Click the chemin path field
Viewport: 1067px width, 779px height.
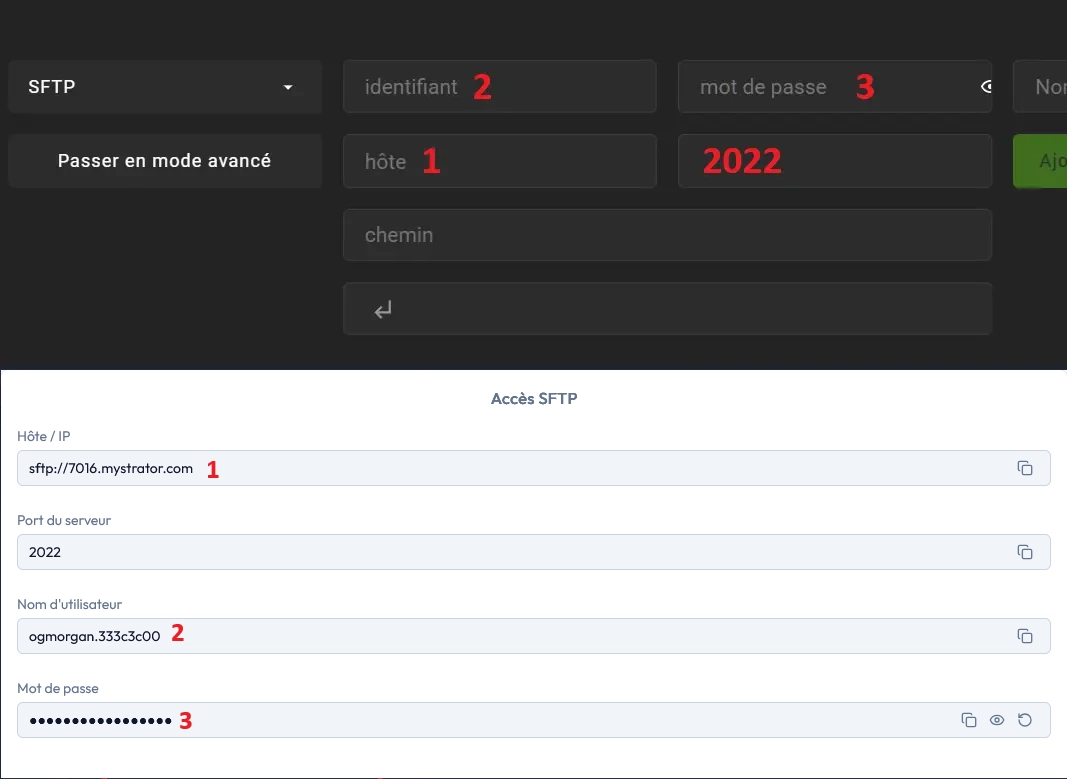667,235
